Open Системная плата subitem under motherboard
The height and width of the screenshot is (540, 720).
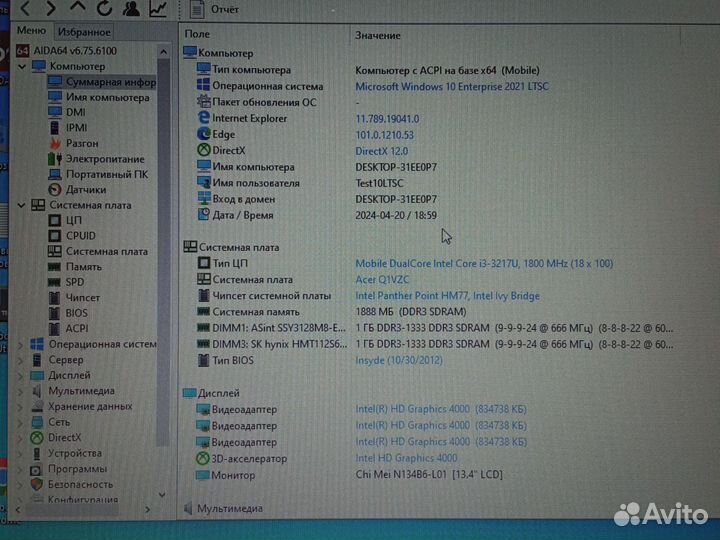[x=98, y=251]
